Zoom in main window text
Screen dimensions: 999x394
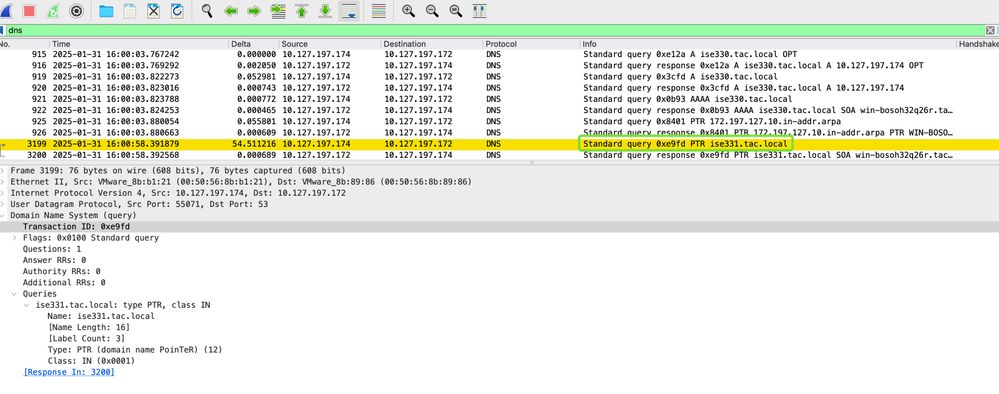click(408, 10)
